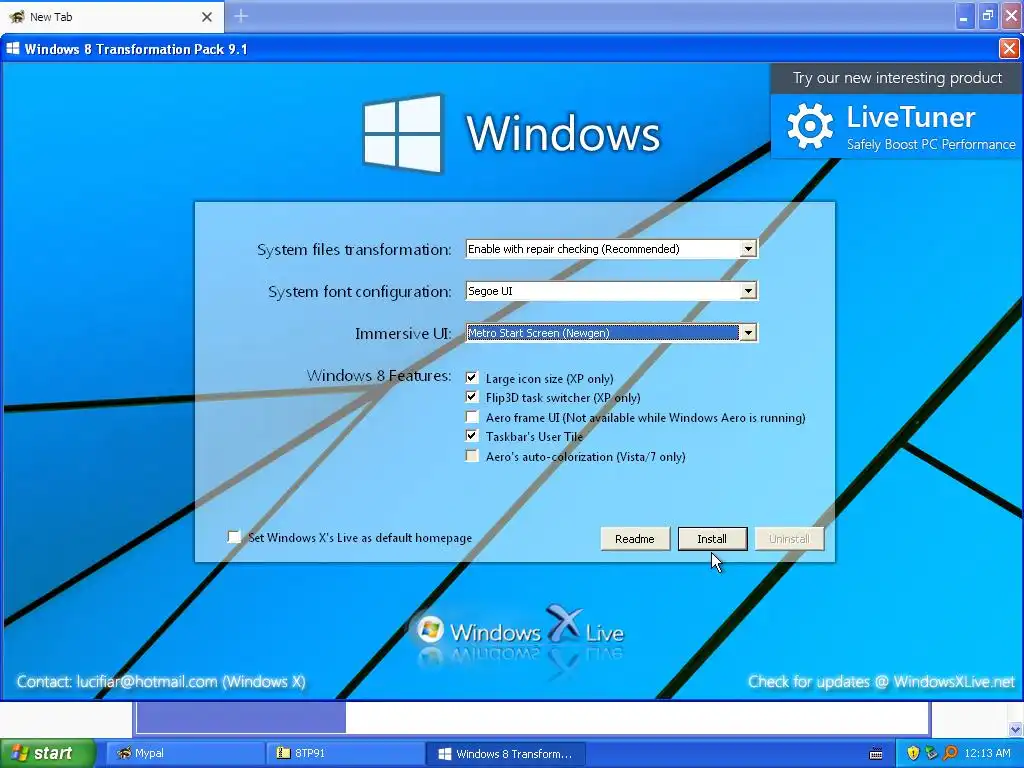Viewport: 1024px width, 768px height.
Task: Click the security shield tray icon
Action: click(x=913, y=754)
